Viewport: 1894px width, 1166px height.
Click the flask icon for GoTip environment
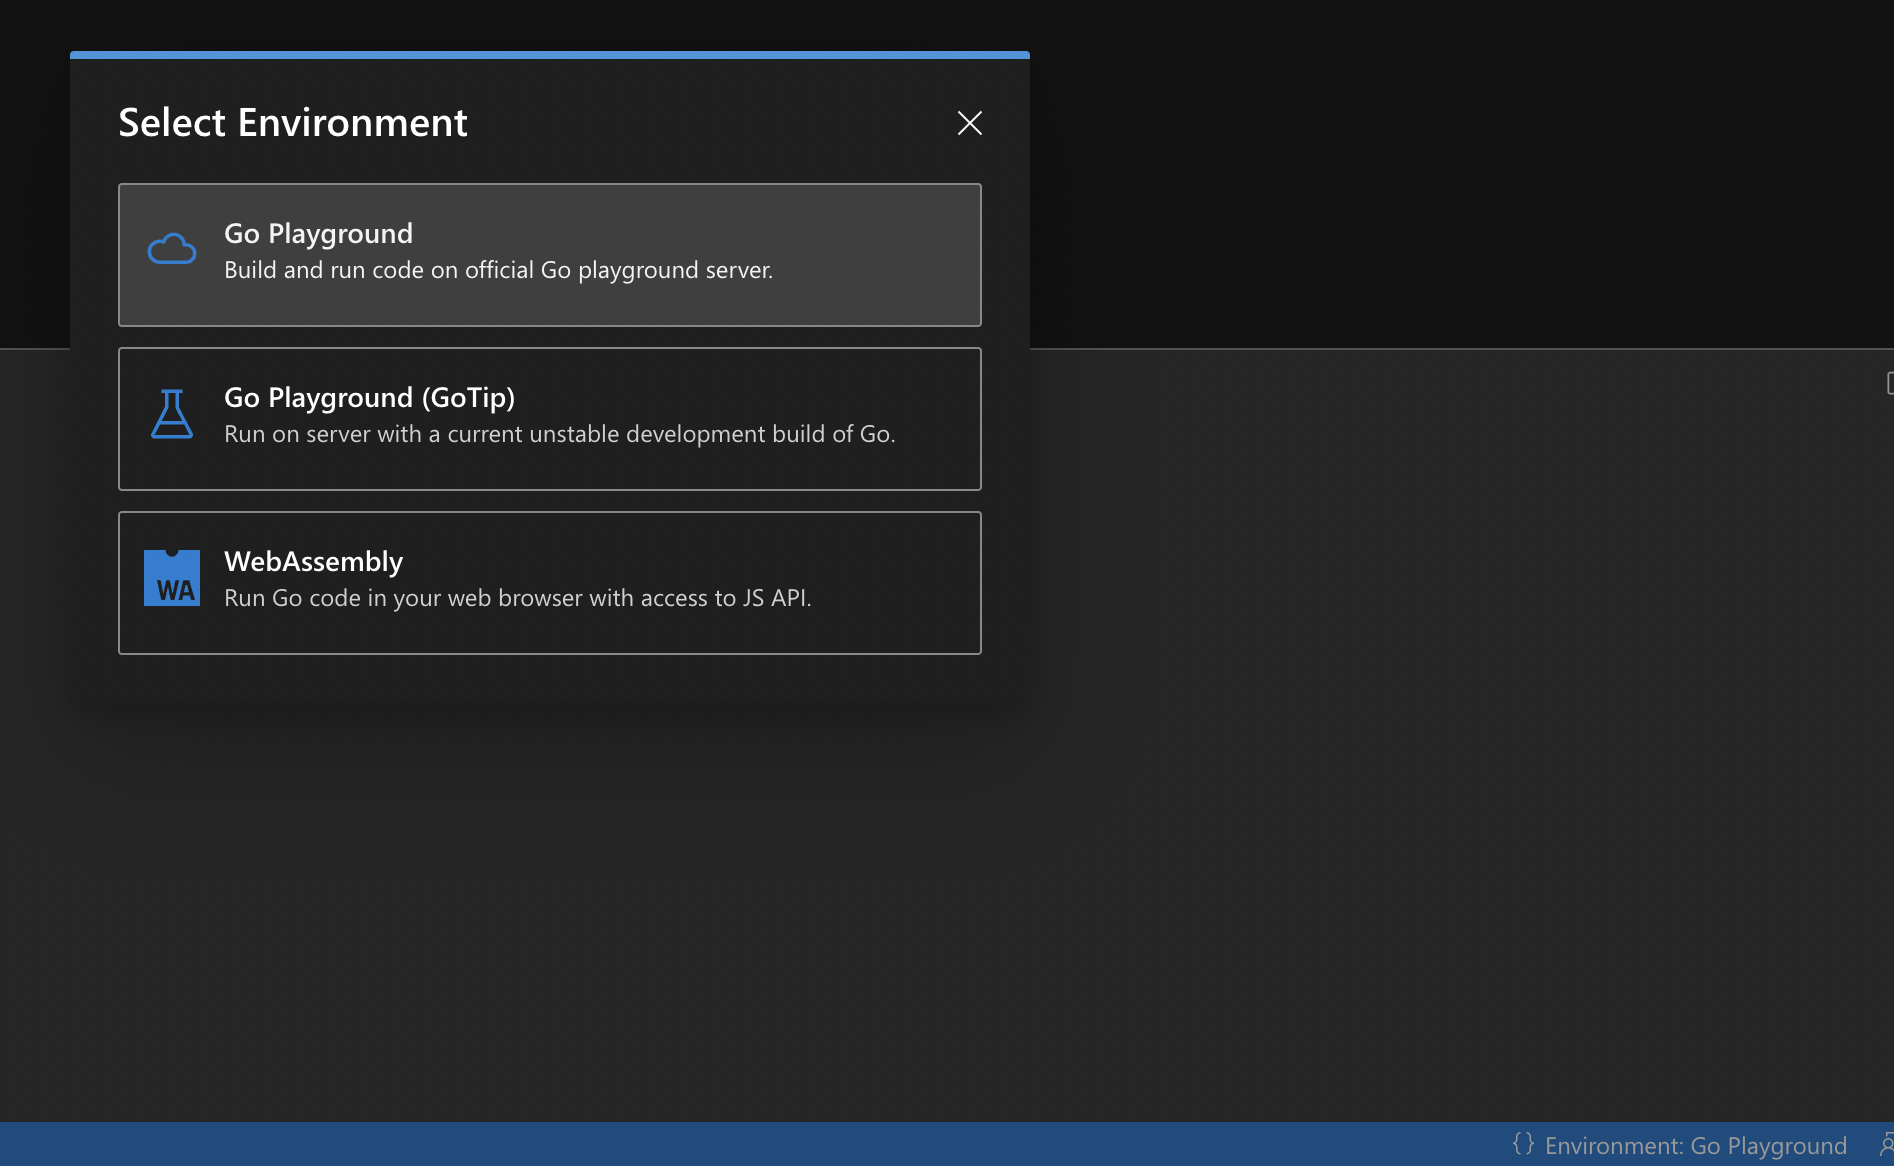click(x=171, y=412)
